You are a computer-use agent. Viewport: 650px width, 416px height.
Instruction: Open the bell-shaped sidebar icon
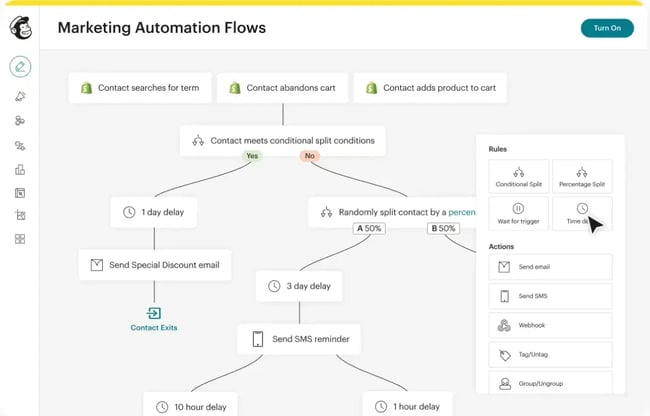pyautogui.click(x=20, y=96)
